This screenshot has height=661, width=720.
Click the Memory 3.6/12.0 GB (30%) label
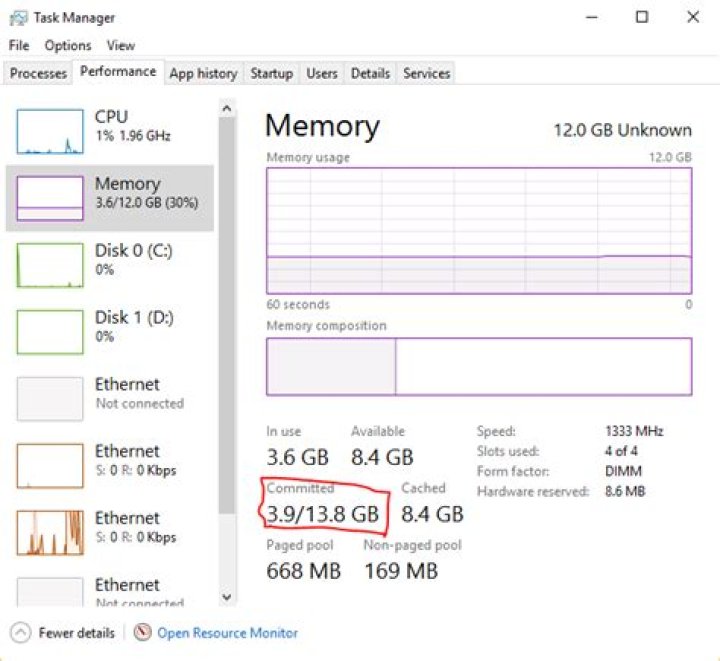point(146,193)
